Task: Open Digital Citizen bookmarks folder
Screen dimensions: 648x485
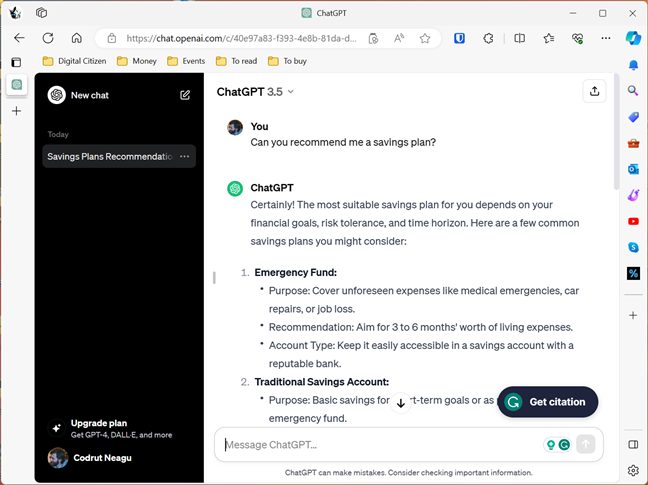Action: pos(75,61)
